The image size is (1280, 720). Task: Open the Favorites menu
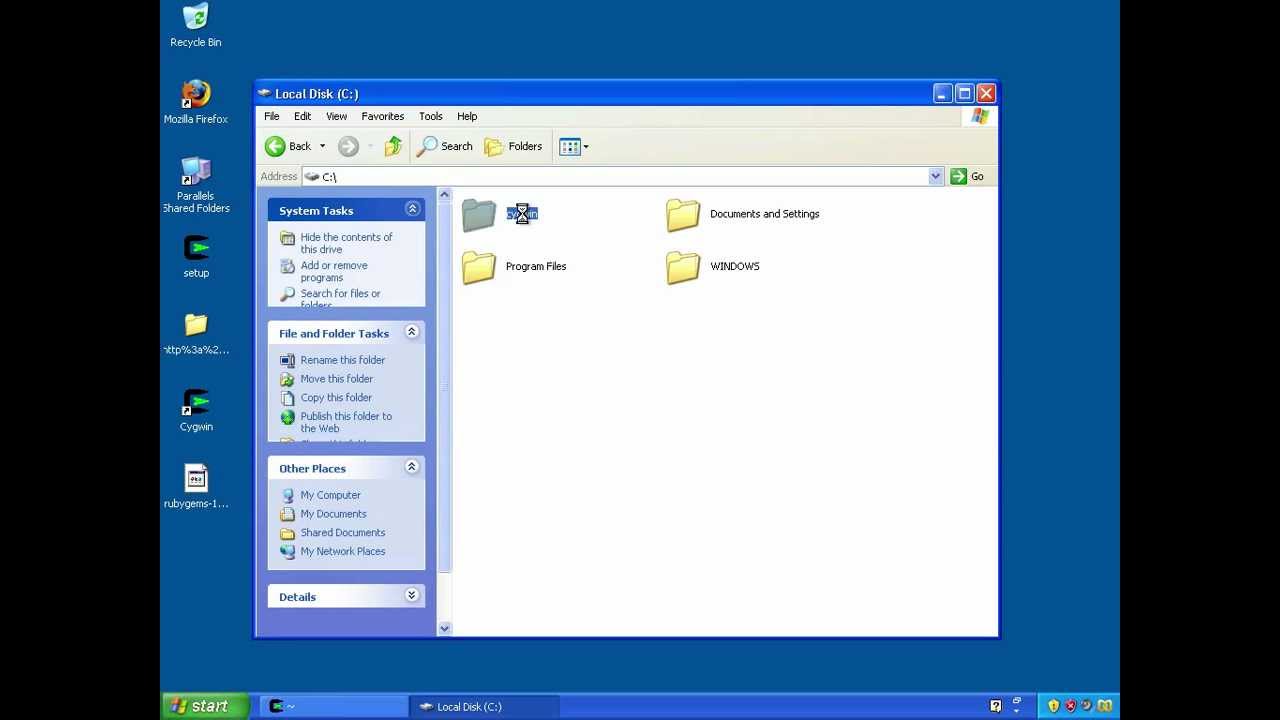(x=382, y=116)
